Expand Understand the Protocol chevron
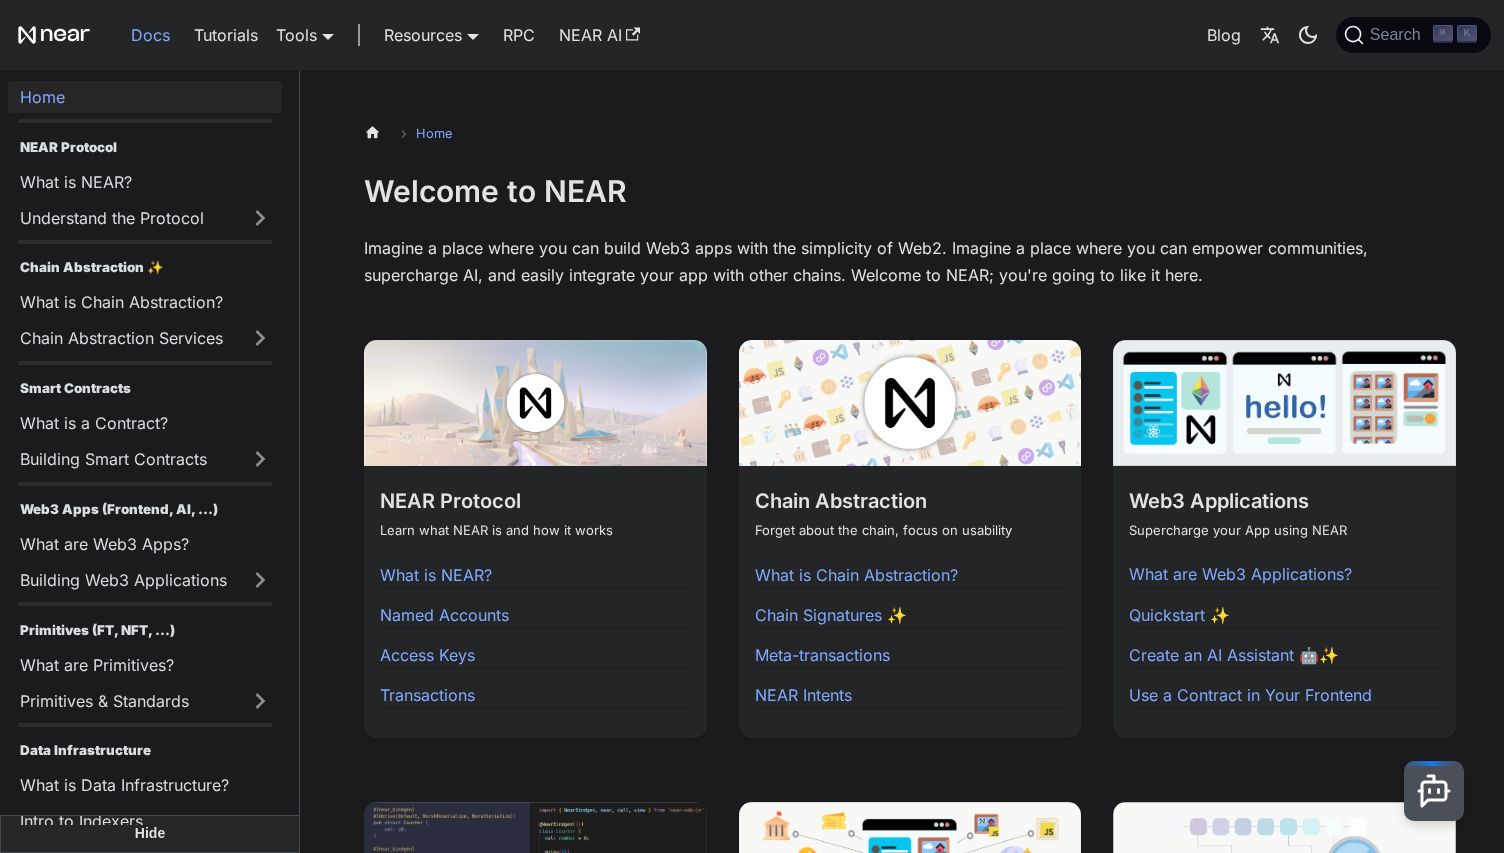This screenshot has width=1504, height=853. (260, 218)
